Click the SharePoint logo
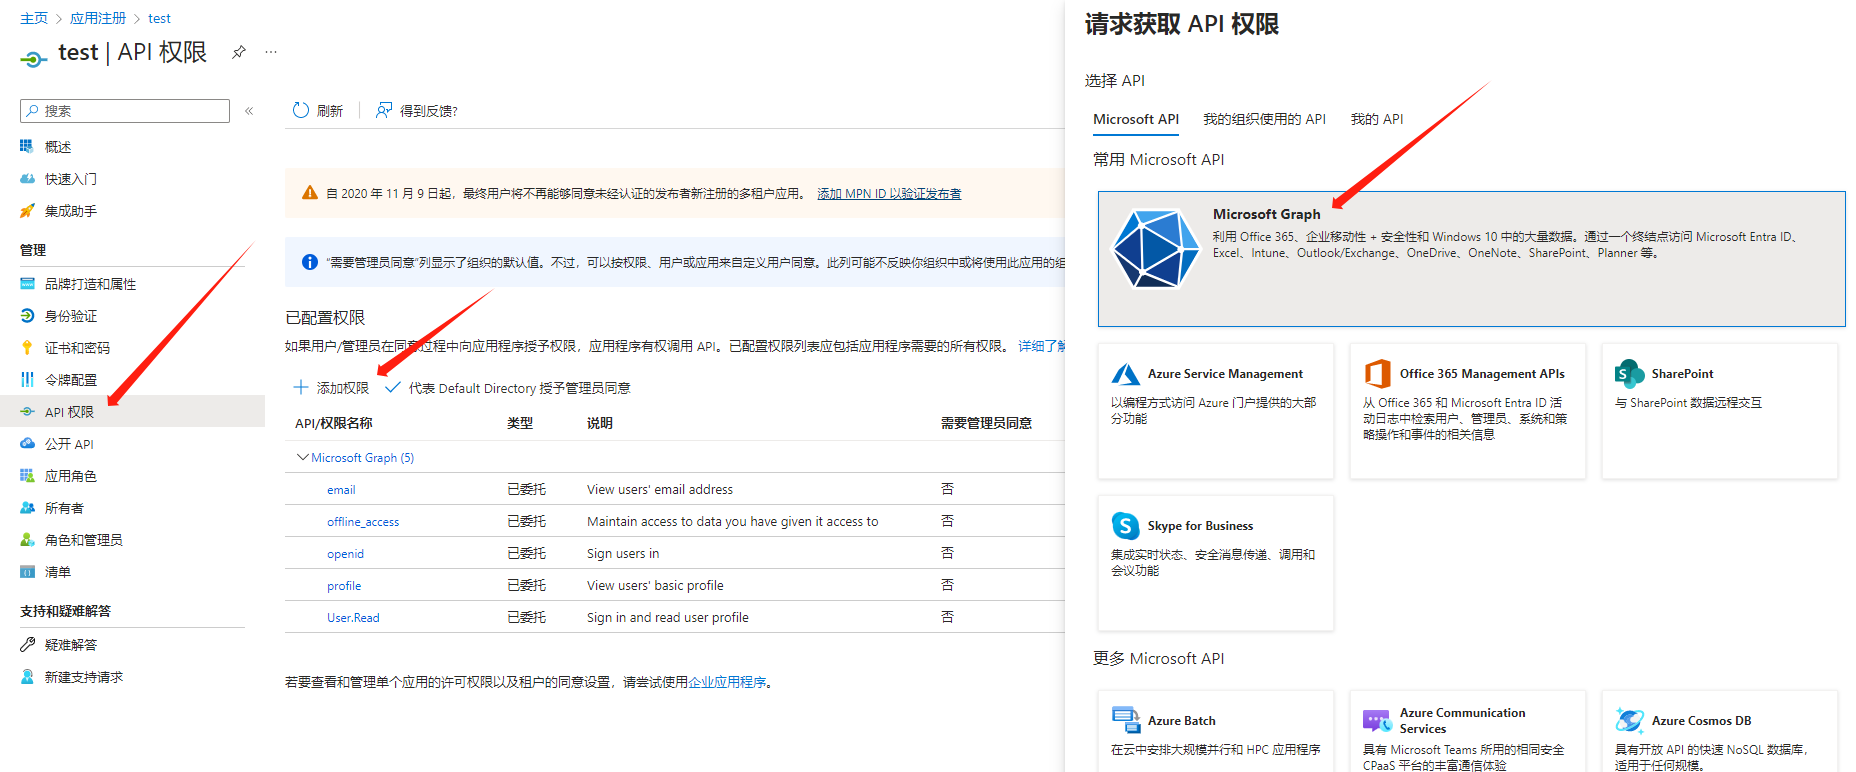The width and height of the screenshot is (1856, 772). click(1630, 374)
